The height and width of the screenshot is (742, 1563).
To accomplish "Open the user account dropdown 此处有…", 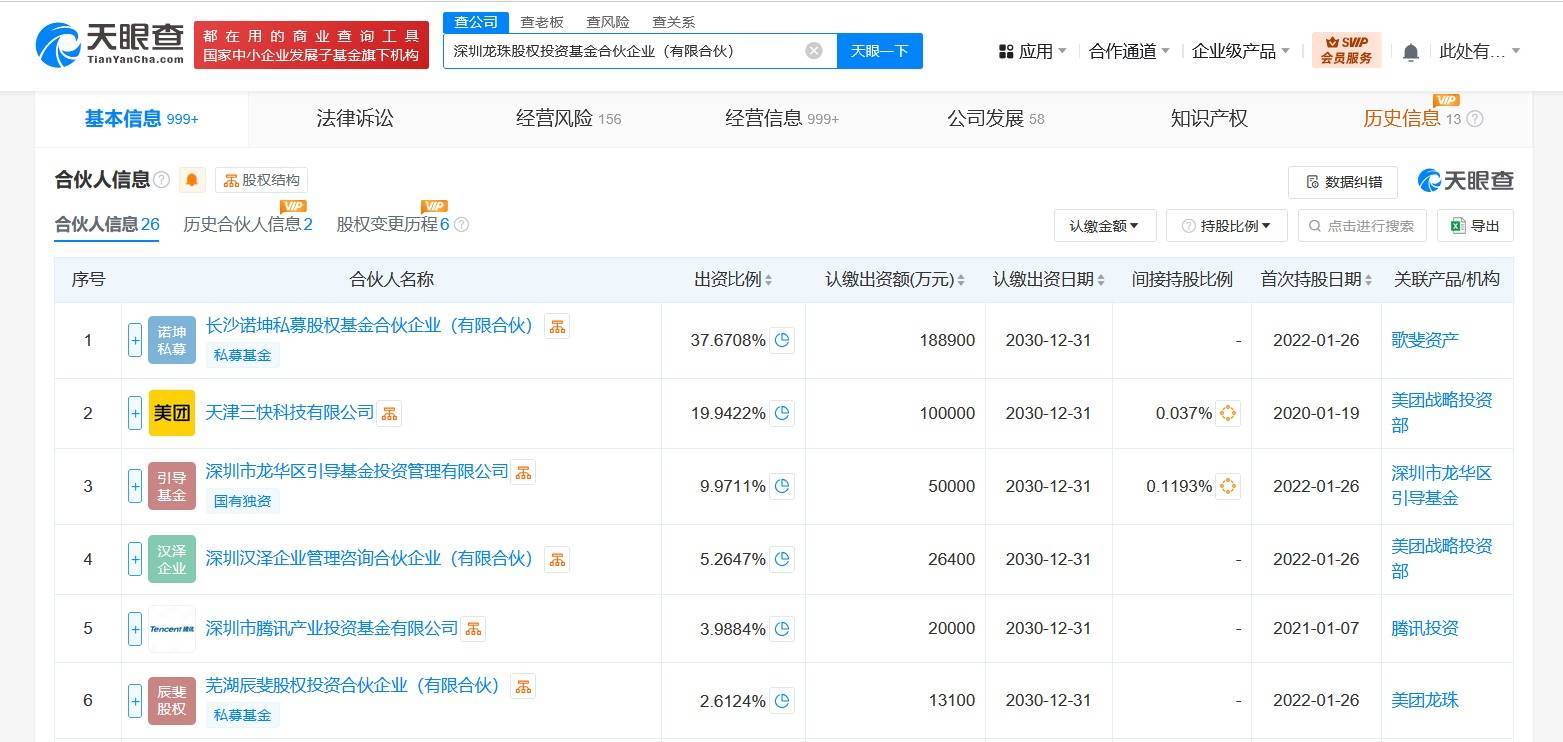I will tap(1479, 51).
